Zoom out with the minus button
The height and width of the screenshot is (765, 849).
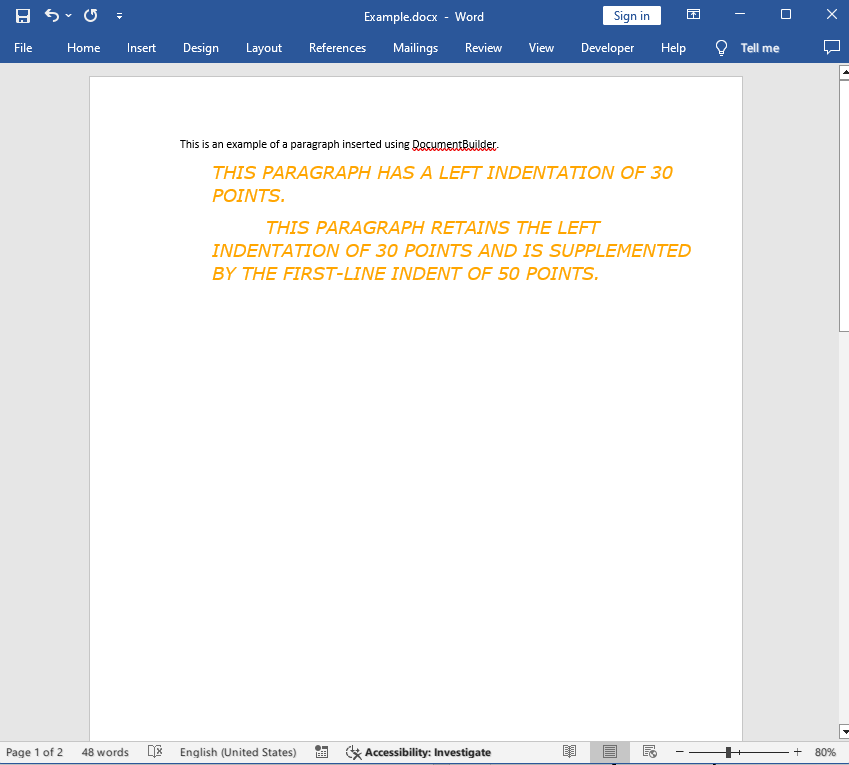pyautogui.click(x=680, y=751)
